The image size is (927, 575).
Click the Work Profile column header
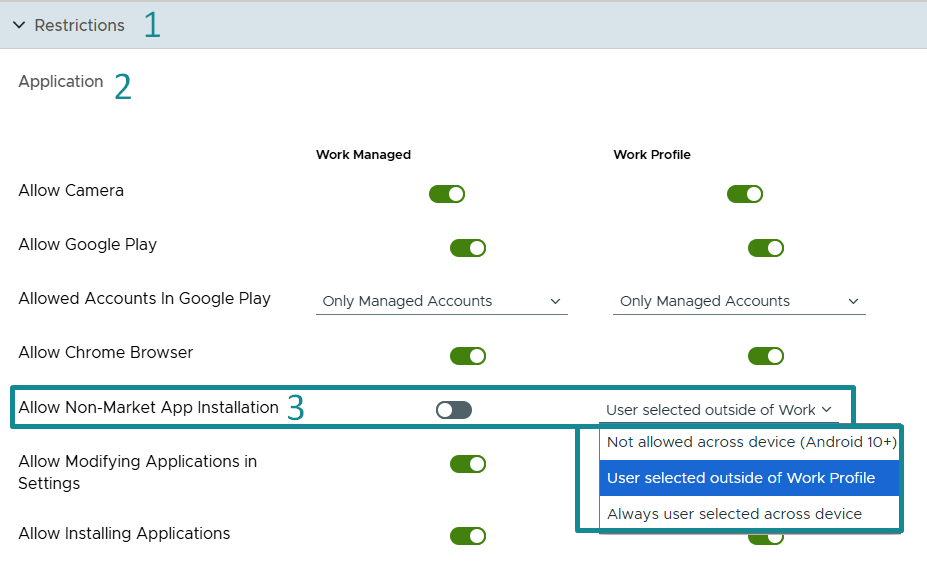coord(652,154)
